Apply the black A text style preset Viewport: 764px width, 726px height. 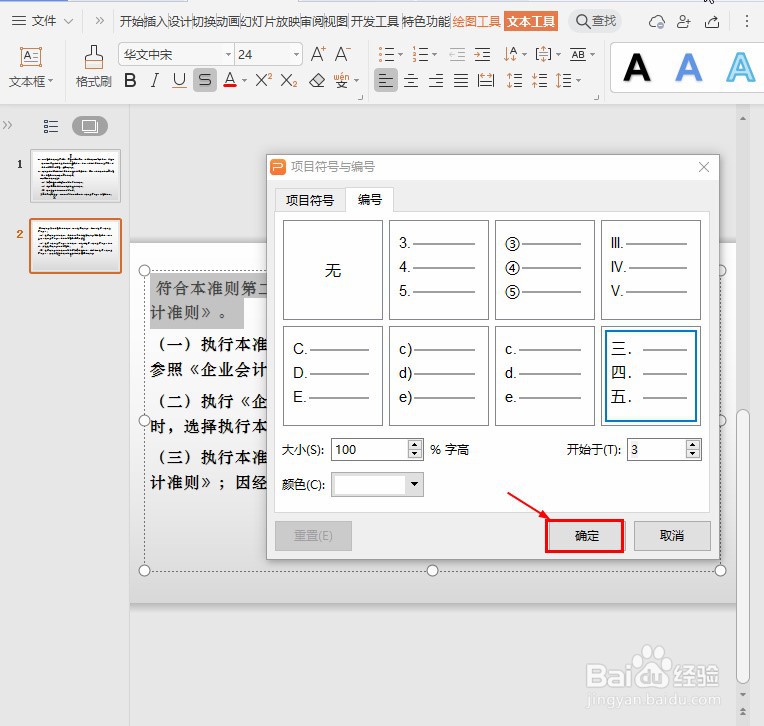pos(637,67)
